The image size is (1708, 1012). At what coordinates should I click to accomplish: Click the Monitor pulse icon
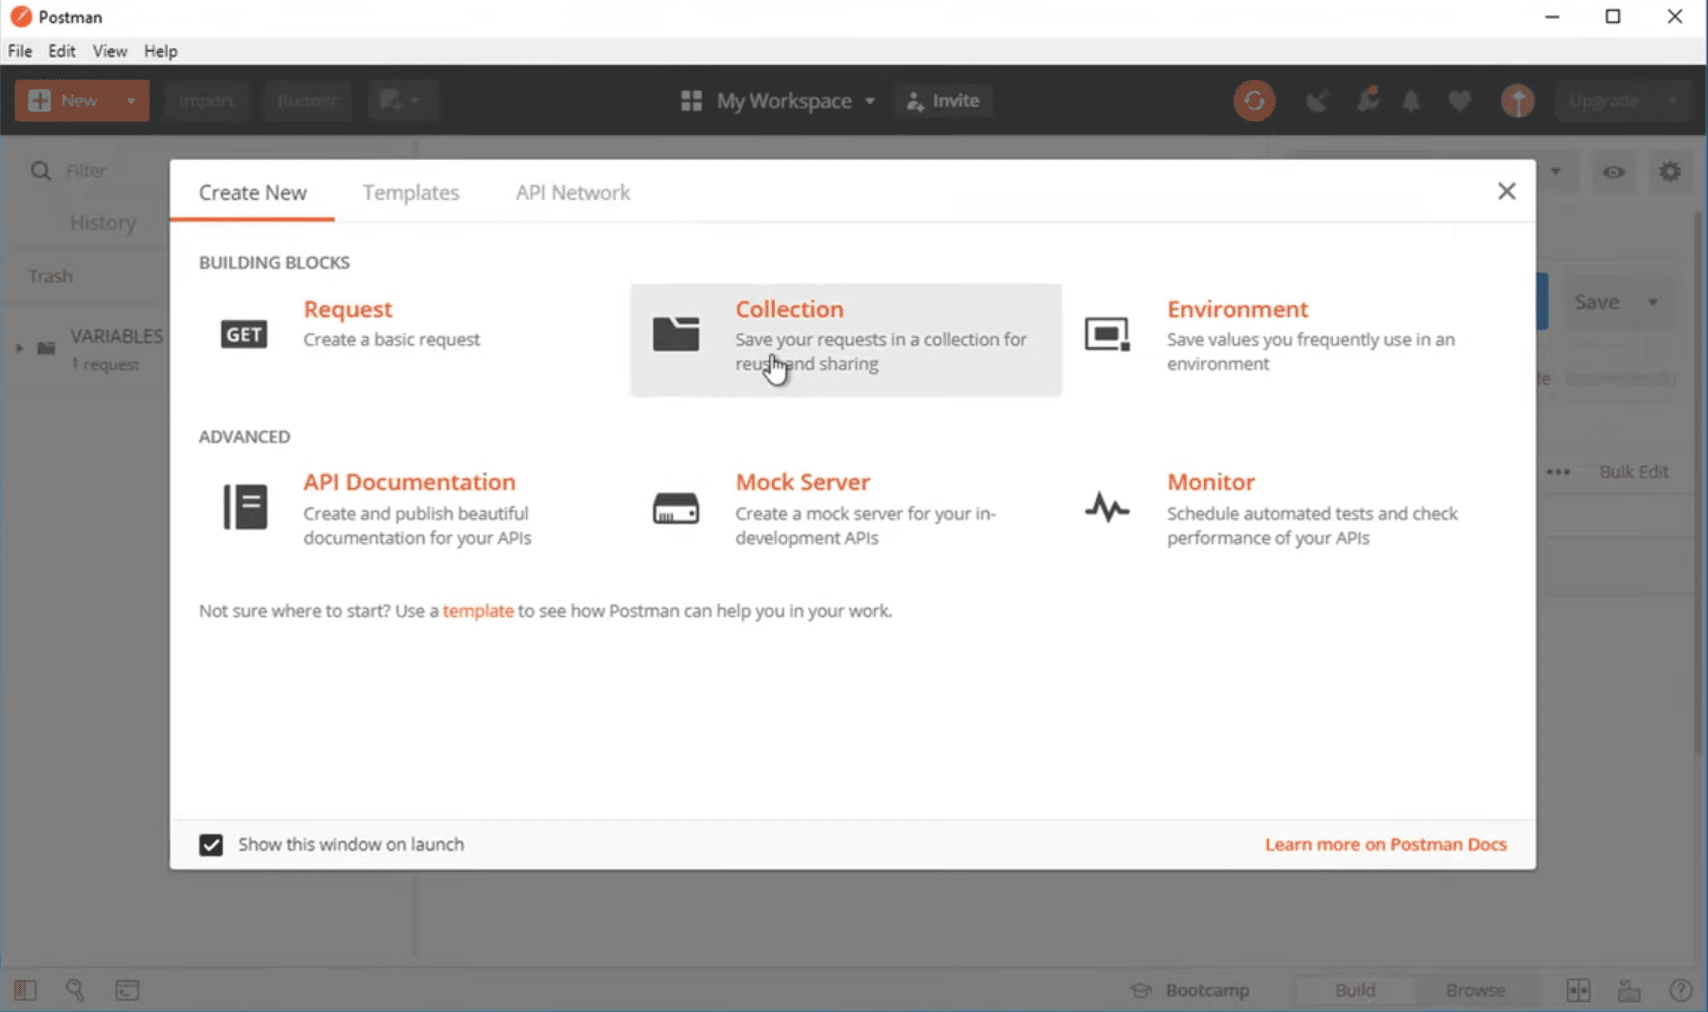(x=1107, y=508)
